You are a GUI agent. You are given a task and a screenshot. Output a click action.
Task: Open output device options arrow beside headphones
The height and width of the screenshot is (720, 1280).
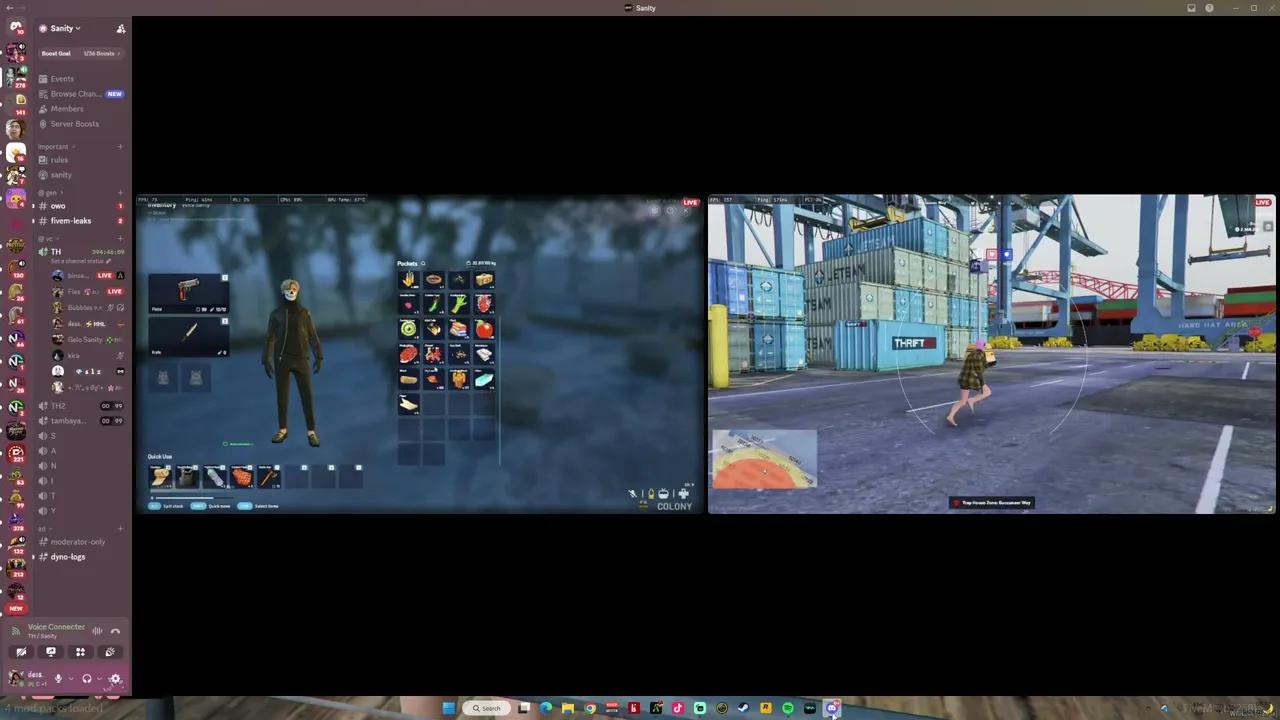[x=99, y=679]
